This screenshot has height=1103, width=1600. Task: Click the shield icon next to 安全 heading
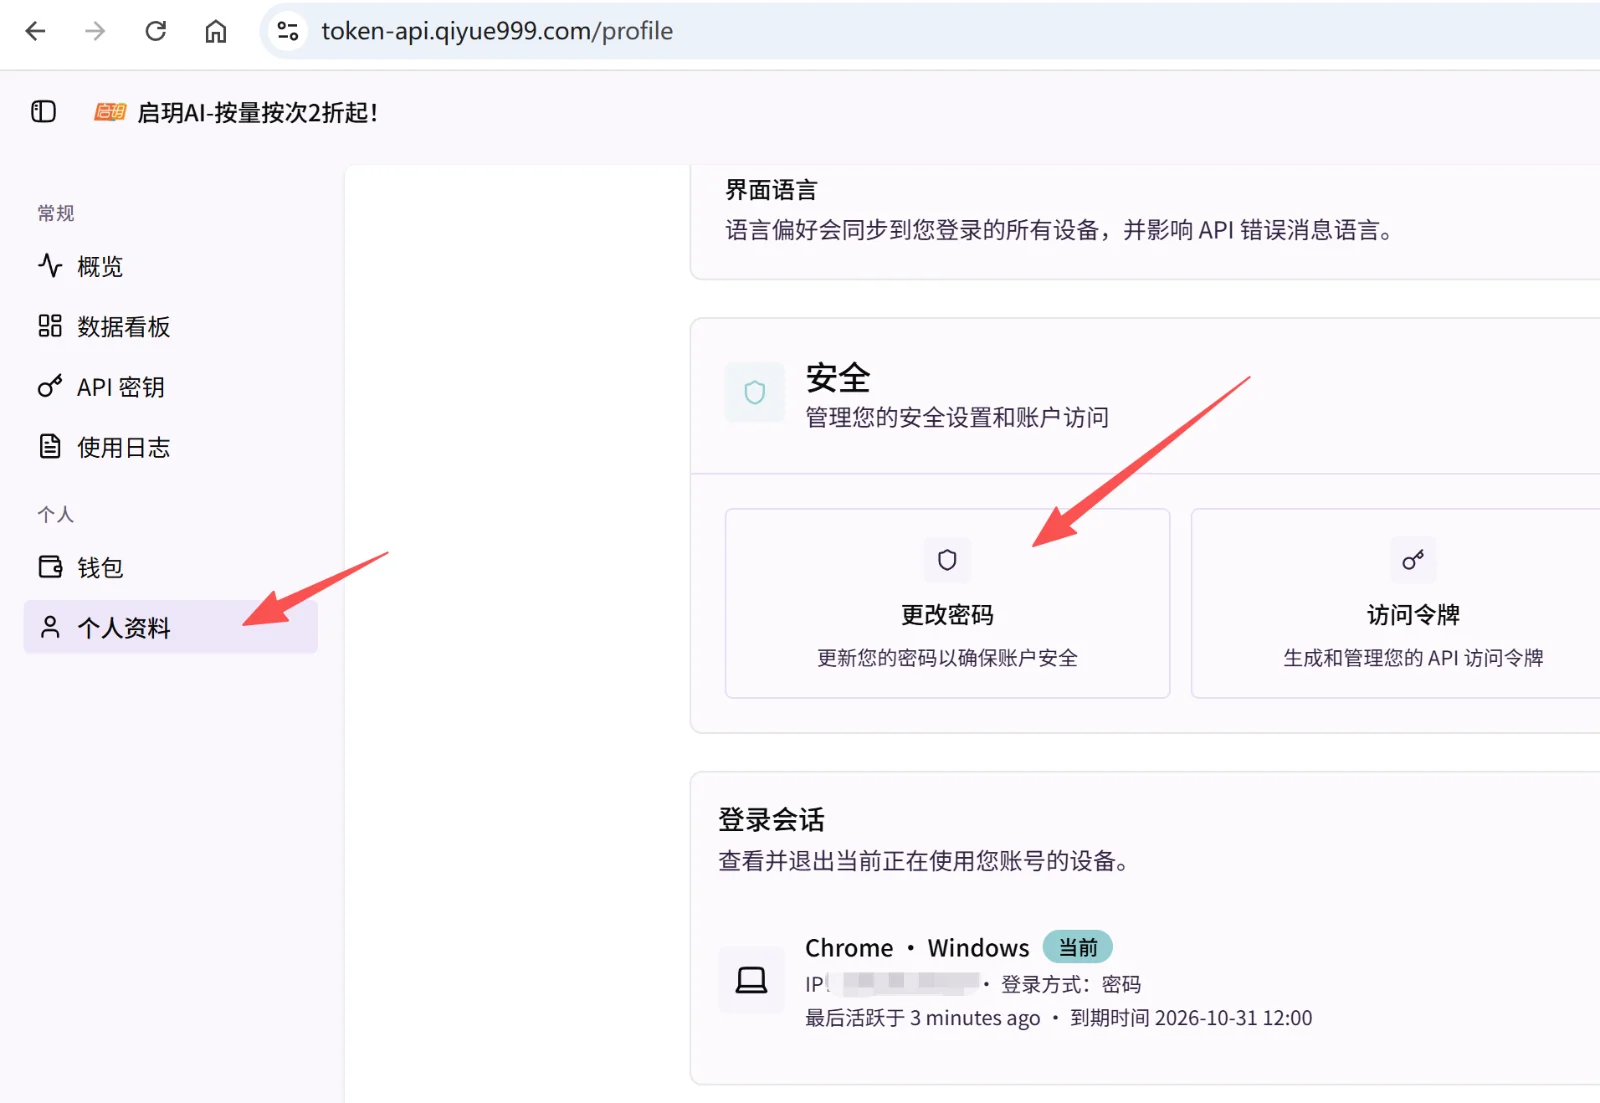[x=755, y=393]
